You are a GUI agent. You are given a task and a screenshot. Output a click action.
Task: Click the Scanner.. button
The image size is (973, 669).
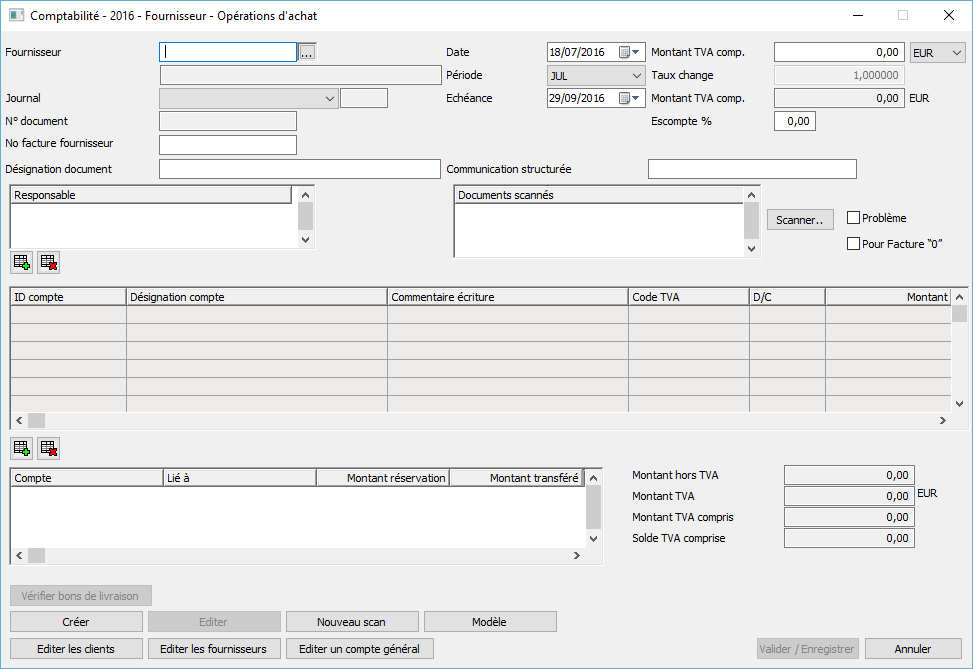(x=800, y=219)
